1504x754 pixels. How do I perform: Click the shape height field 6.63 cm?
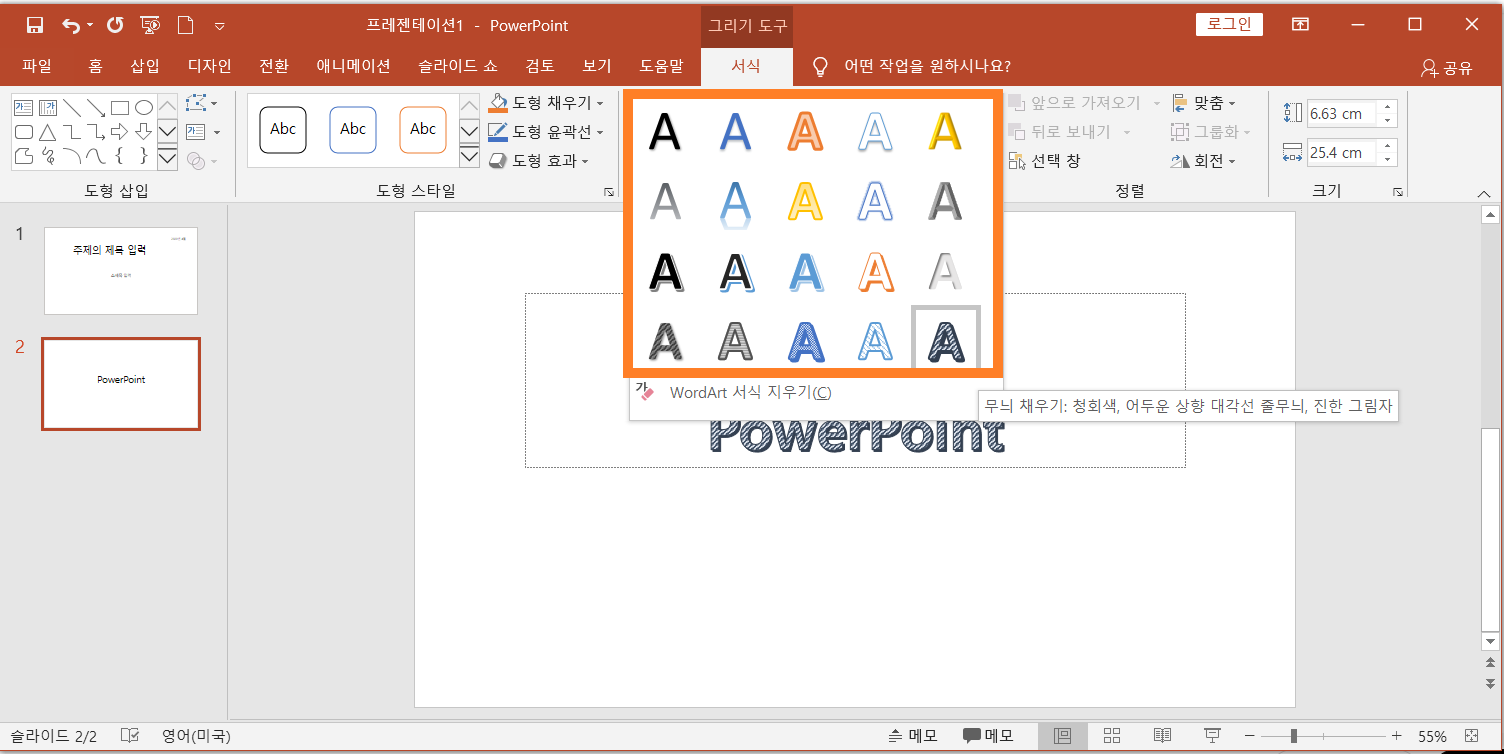[1342, 114]
